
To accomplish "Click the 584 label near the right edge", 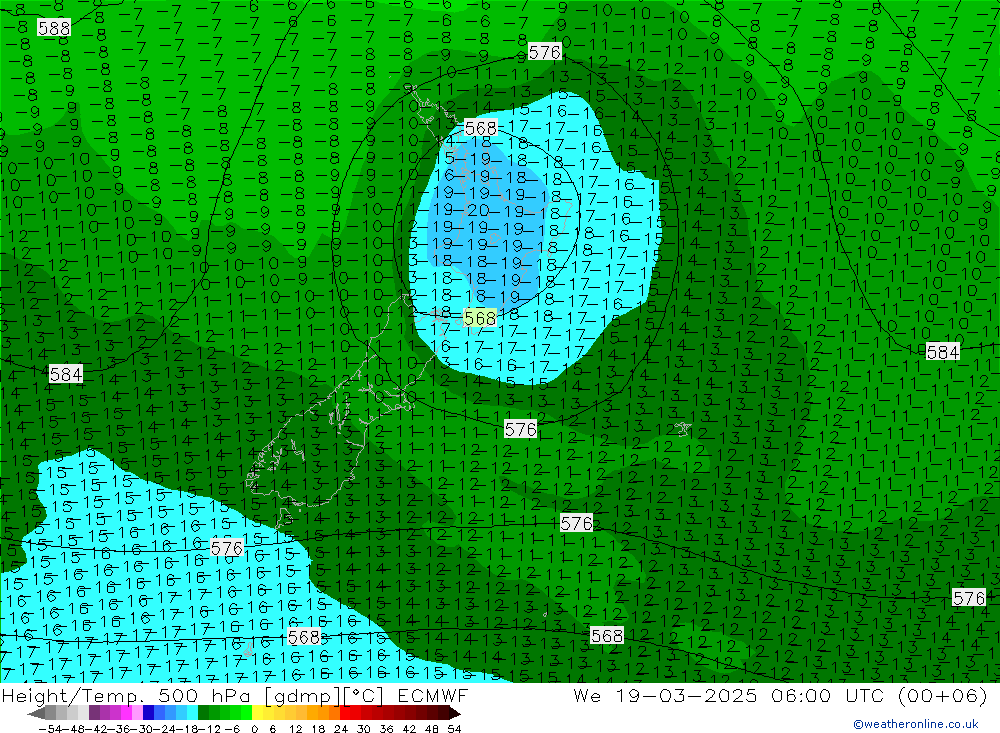I will point(943,352).
